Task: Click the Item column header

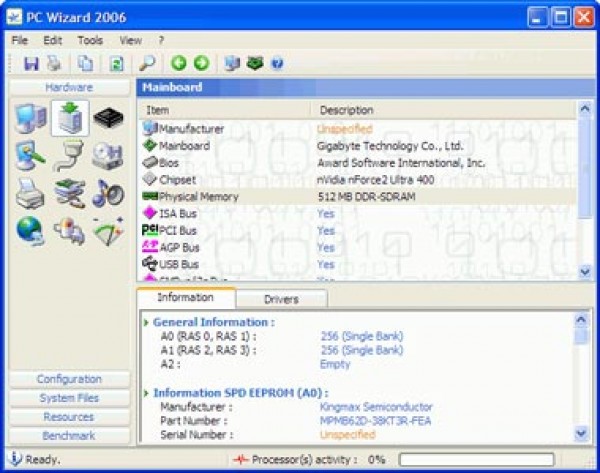Action: 223,110
